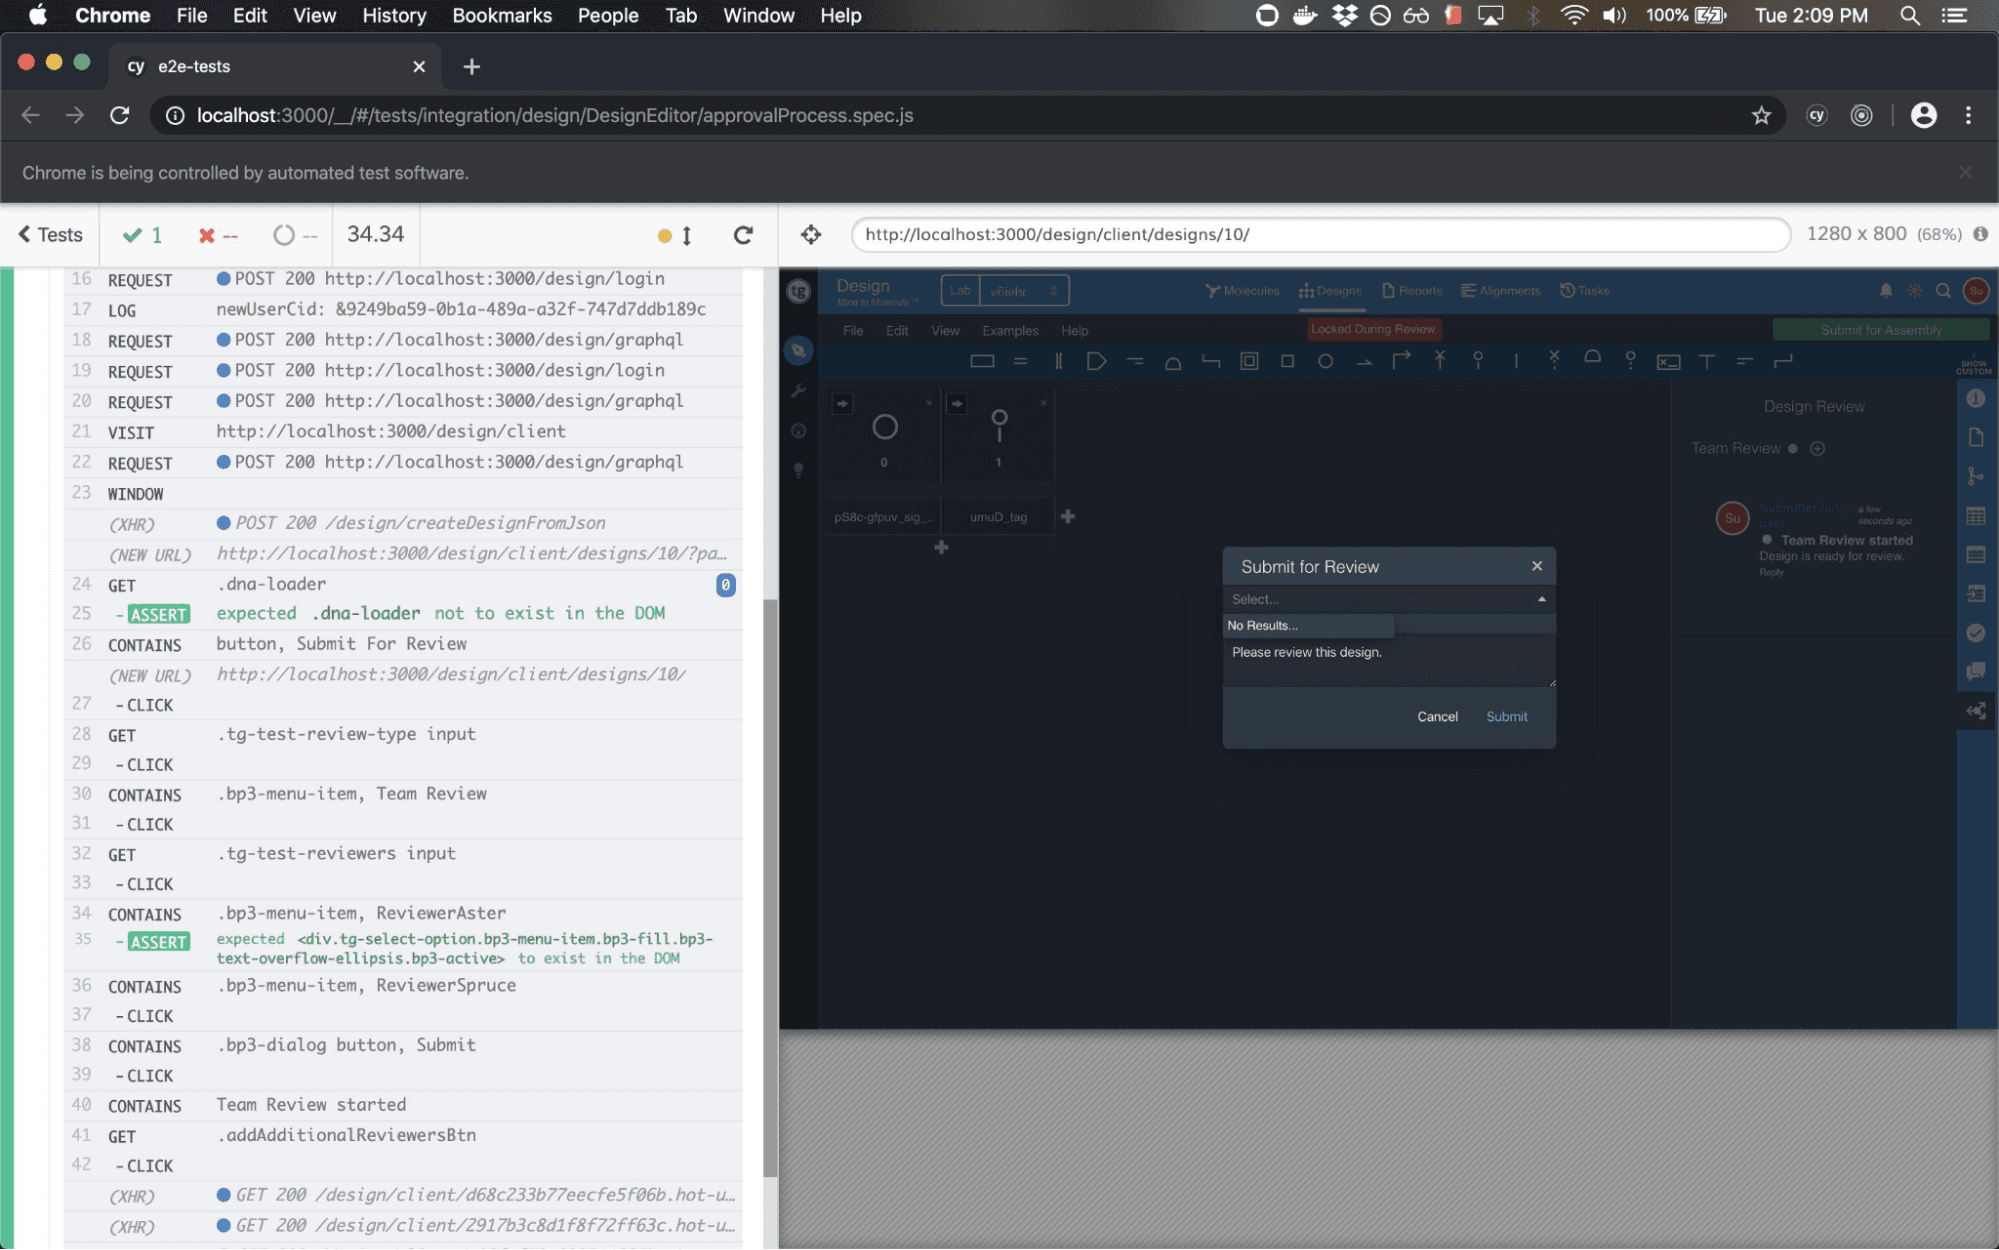Open Chrome profile avatar menu
The height and width of the screenshot is (1250, 1999).
coord(1923,115)
